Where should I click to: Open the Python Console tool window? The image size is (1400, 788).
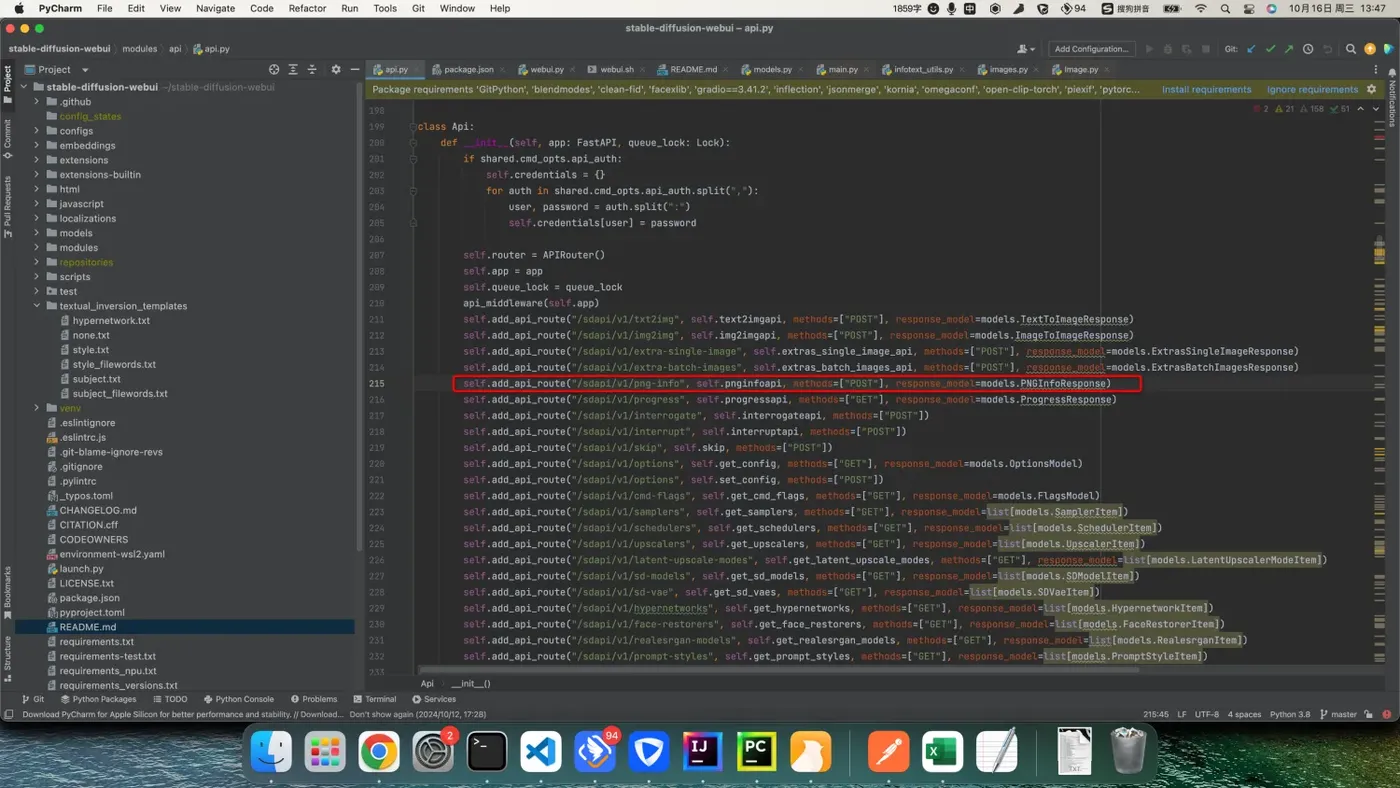click(238, 699)
